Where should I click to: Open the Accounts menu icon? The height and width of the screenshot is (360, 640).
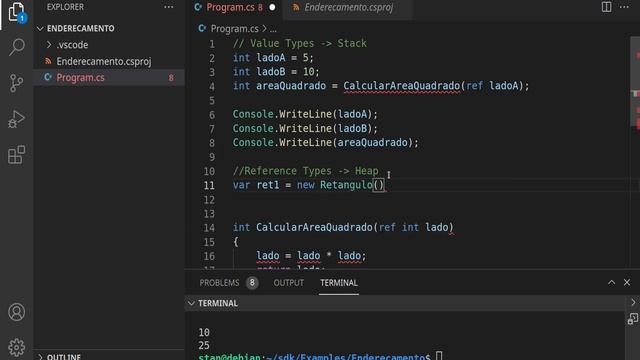click(x=16, y=312)
